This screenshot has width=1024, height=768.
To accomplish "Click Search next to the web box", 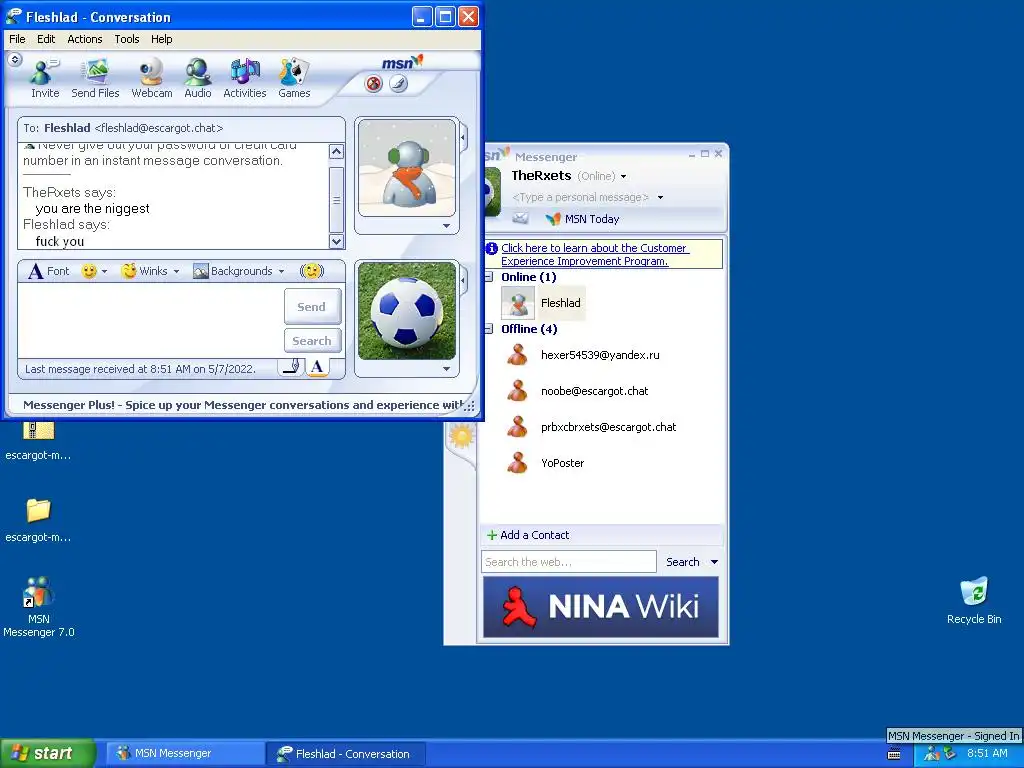I will [x=682, y=562].
